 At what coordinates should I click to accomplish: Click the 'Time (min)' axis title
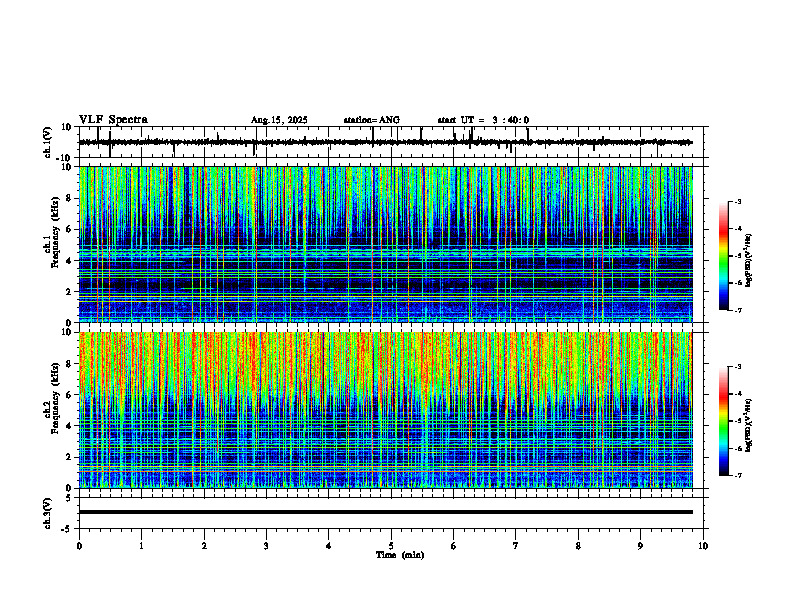400,555
